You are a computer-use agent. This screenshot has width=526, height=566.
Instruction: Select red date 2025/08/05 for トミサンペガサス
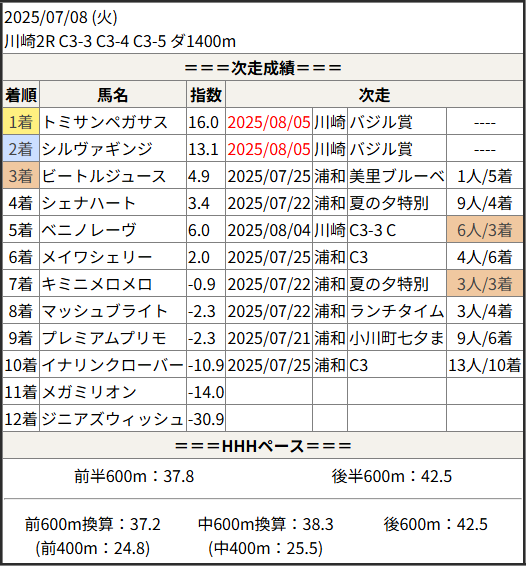tap(269, 122)
